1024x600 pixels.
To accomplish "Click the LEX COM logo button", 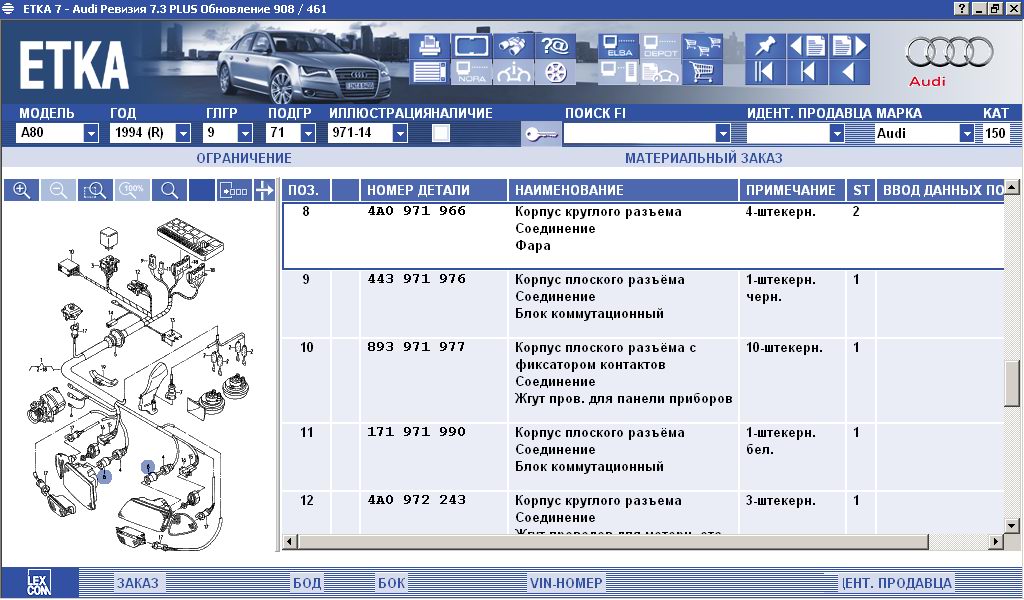I will (39, 582).
